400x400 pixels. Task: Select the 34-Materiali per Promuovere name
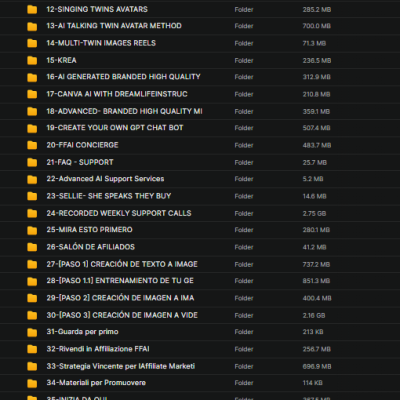(96, 383)
